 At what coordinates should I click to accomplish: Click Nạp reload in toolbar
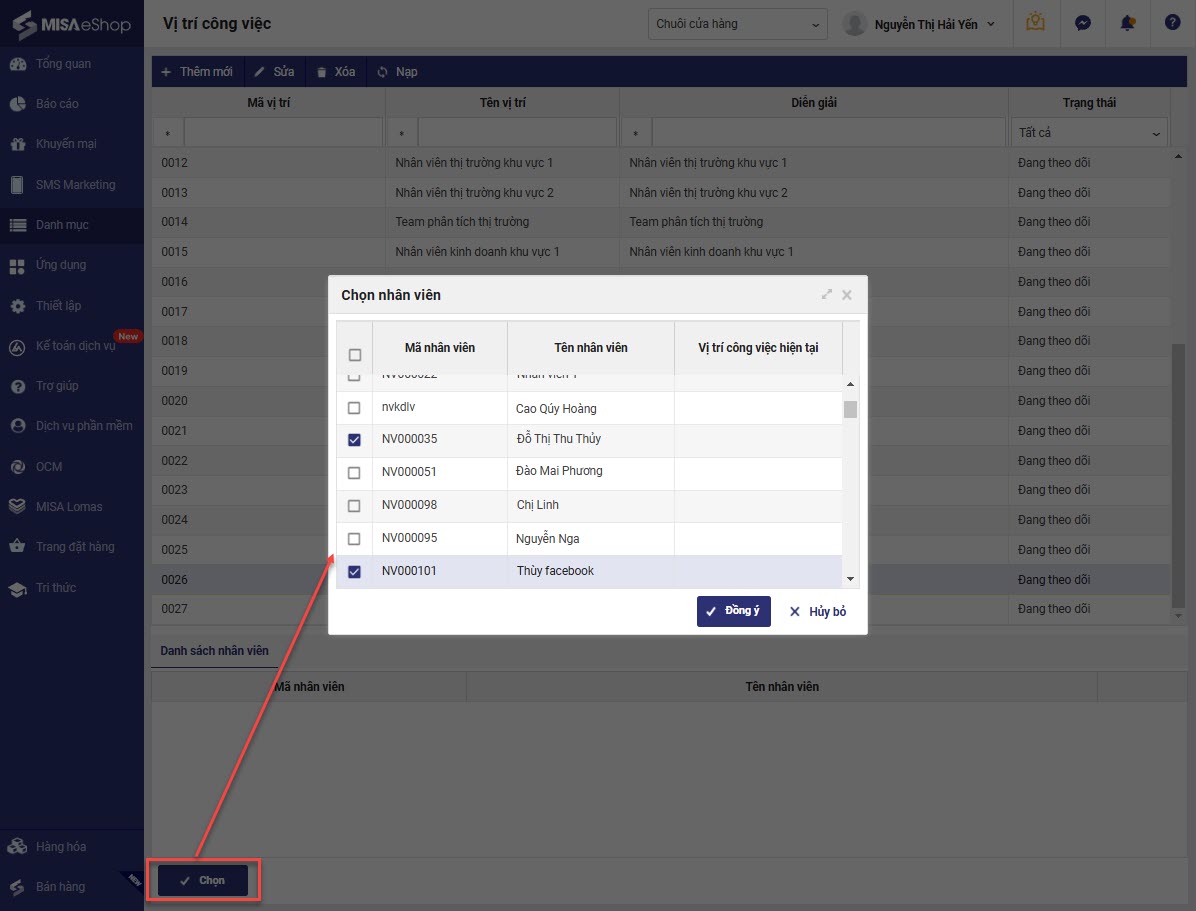click(397, 72)
